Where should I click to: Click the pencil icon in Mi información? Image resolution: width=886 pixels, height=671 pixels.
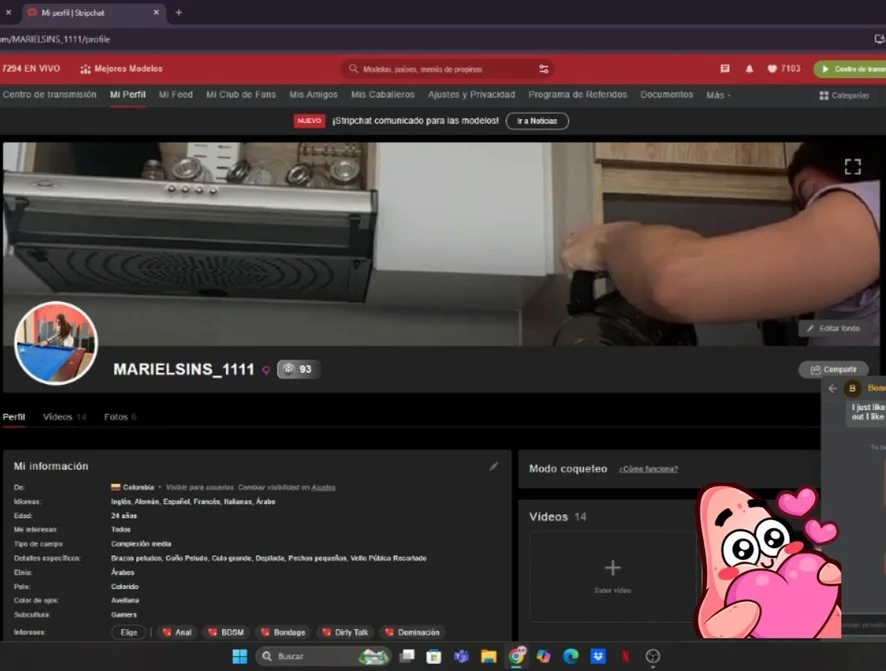493,466
